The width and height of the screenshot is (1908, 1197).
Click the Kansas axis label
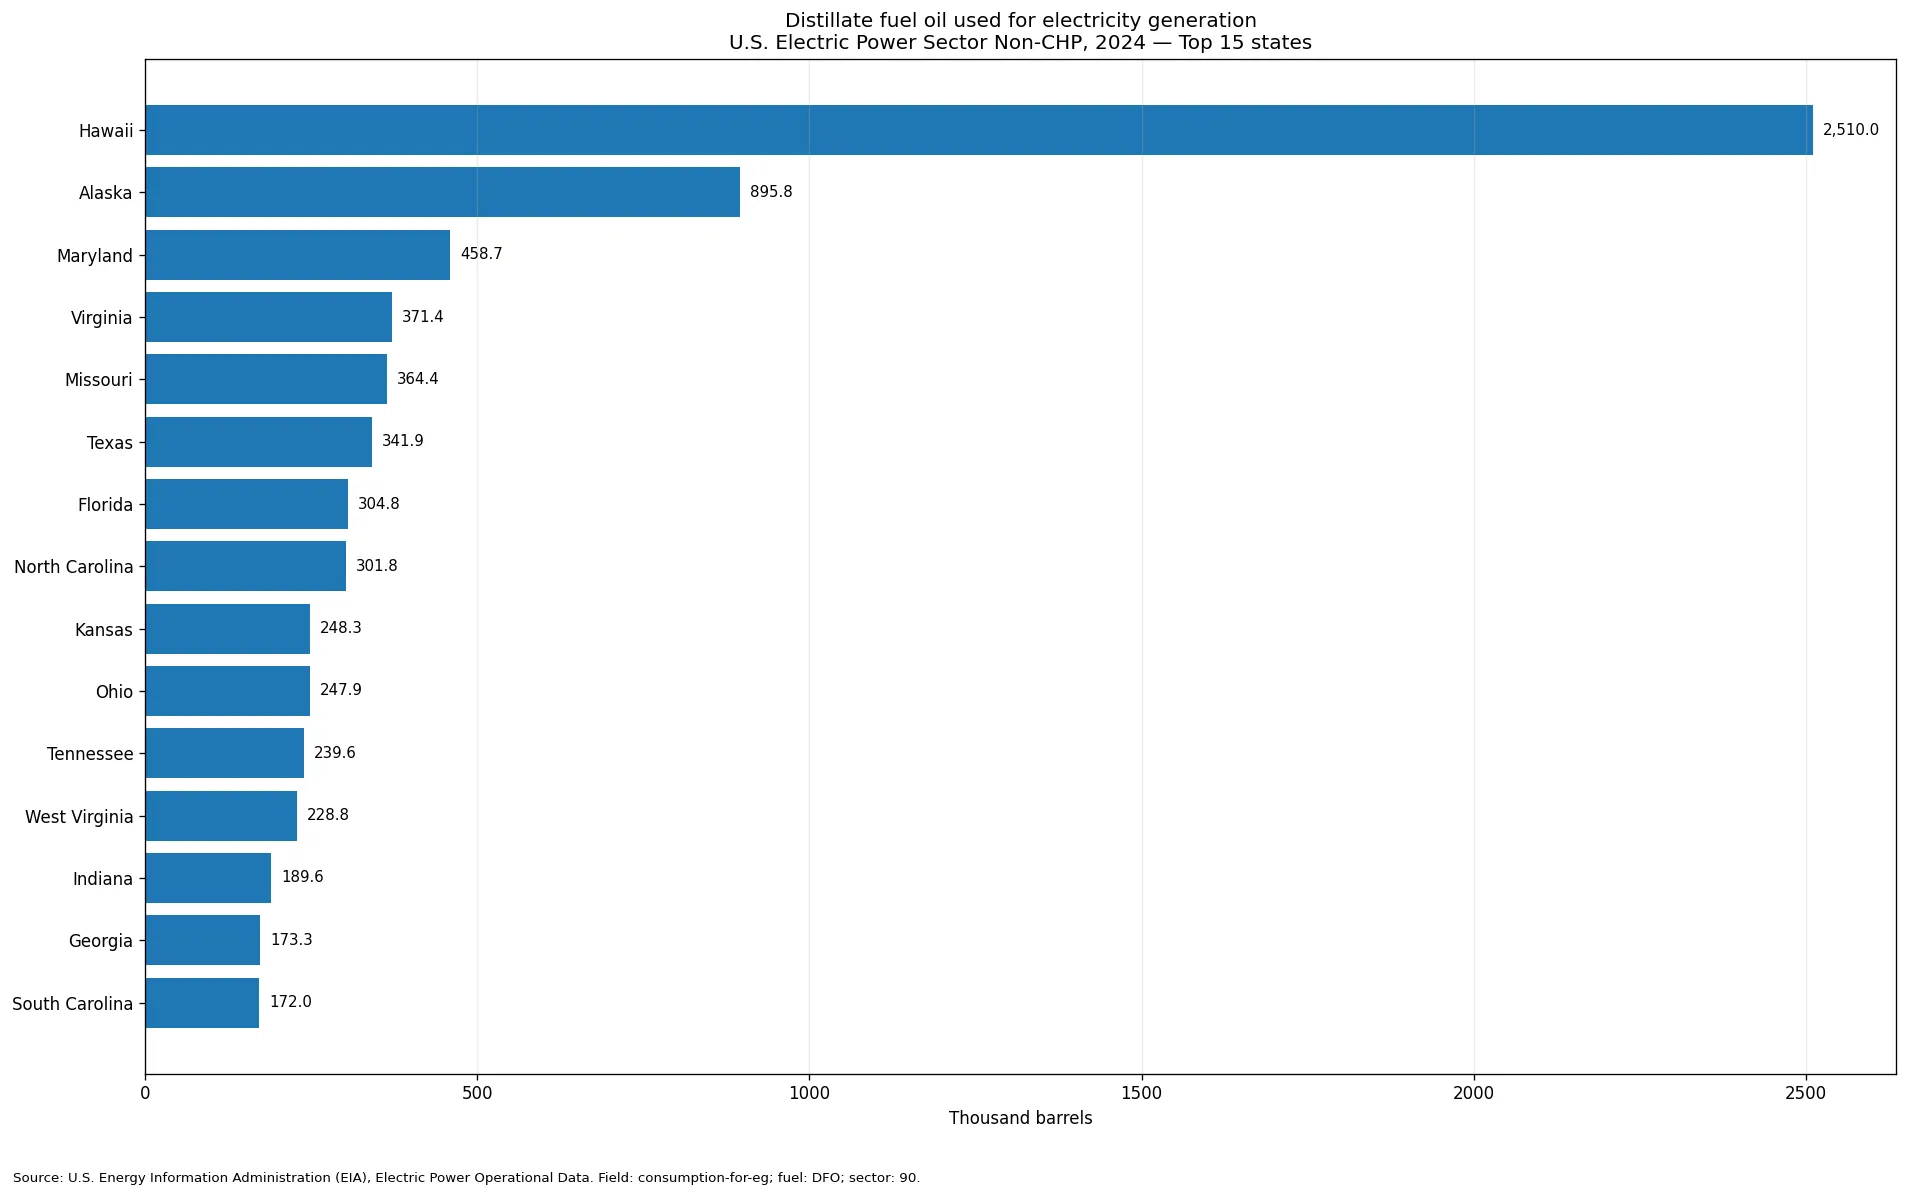click(x=104, y=630)
